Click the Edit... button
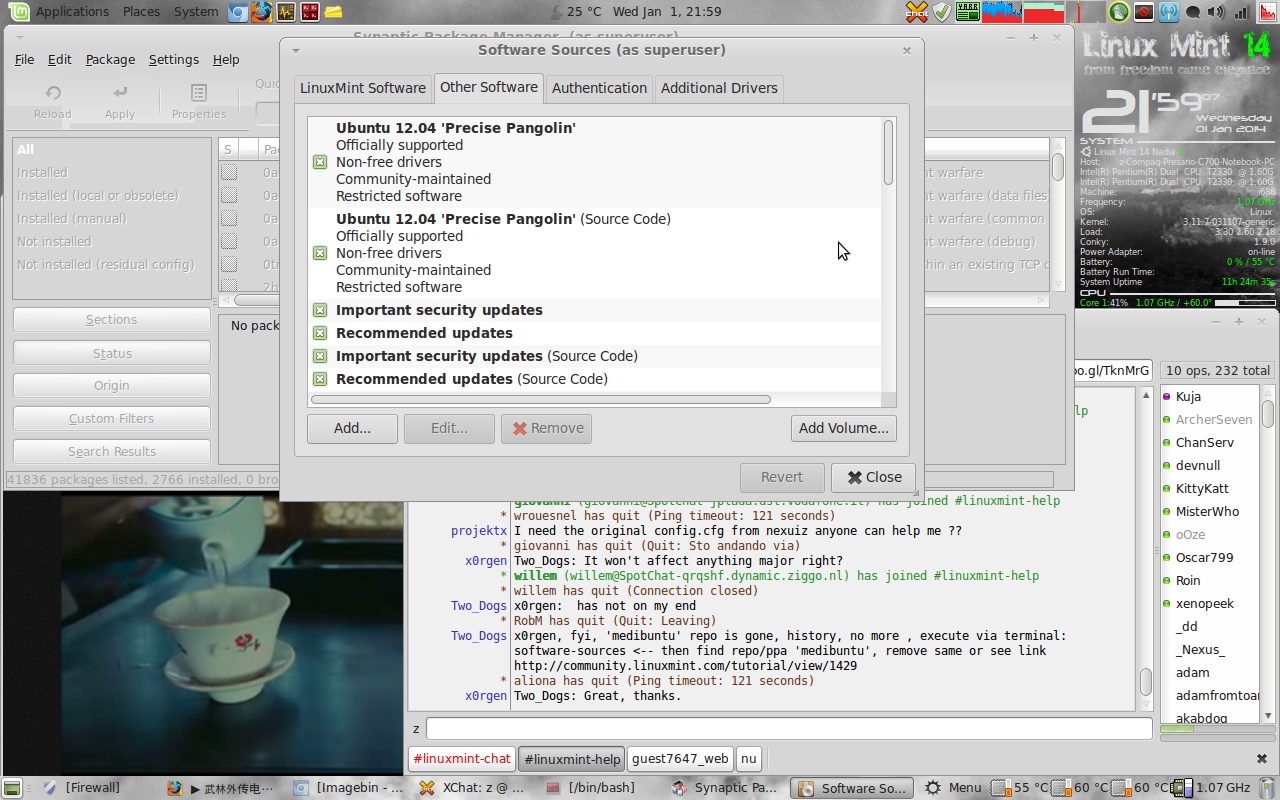 [x=449, y=428]
